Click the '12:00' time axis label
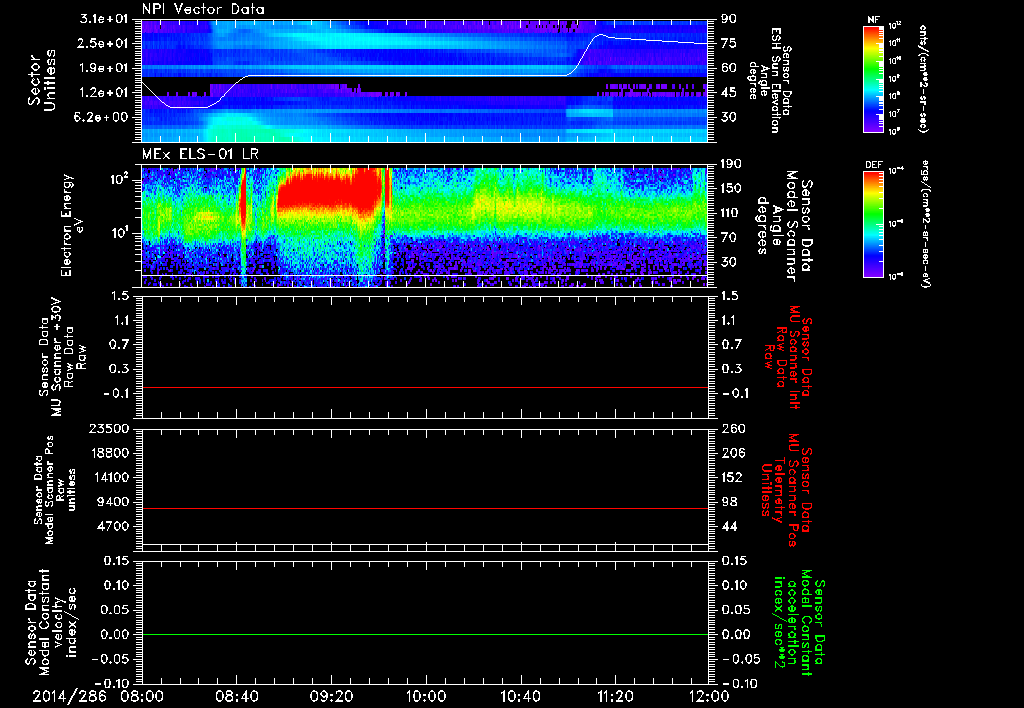Screen dimensions: 1024x708 709,697
